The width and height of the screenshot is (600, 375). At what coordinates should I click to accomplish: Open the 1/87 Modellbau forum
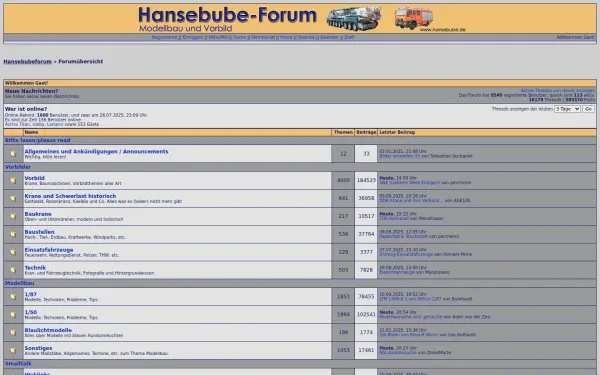(31, 294)
